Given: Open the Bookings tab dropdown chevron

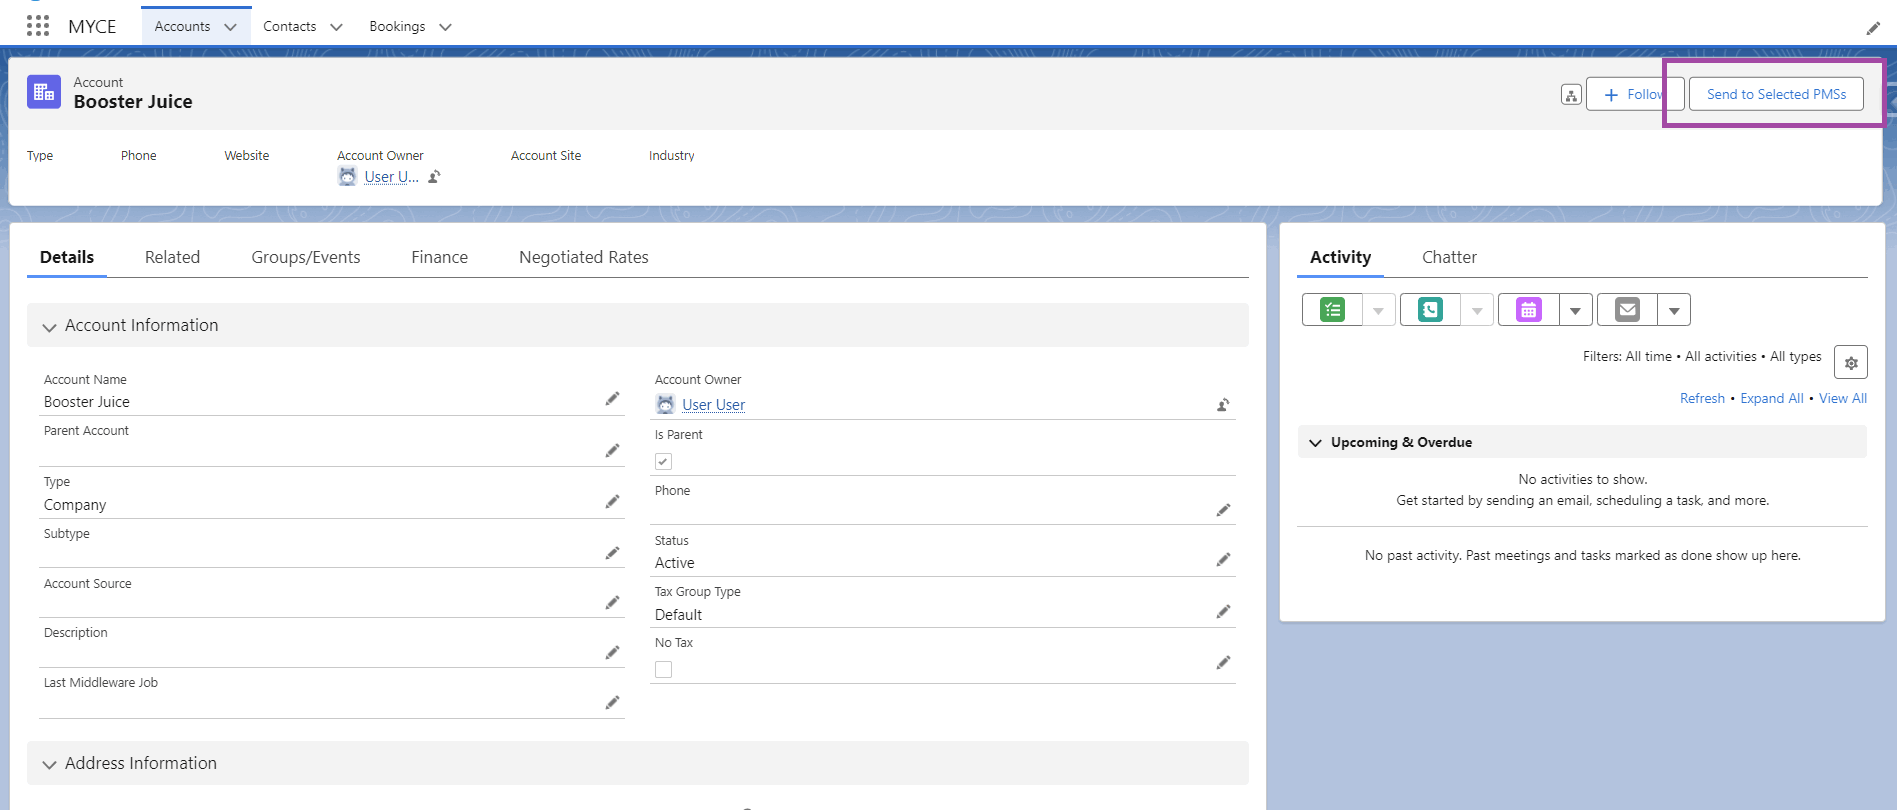Looking at the screenshot, I should click(445, 27).
